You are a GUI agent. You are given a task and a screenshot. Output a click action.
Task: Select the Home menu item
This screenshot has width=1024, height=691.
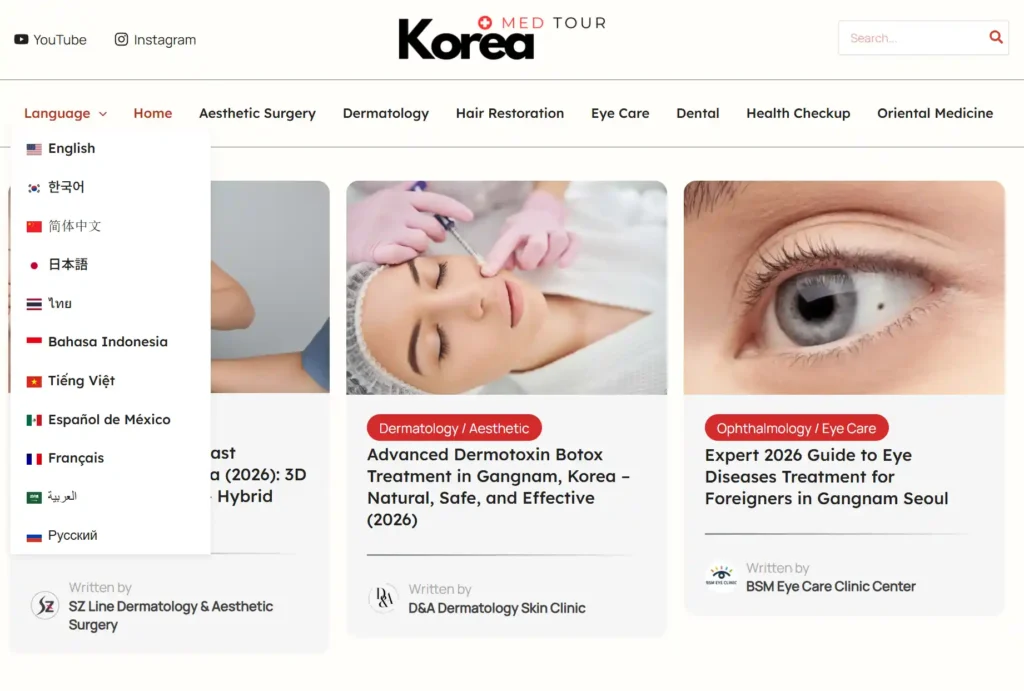point(152,113)
